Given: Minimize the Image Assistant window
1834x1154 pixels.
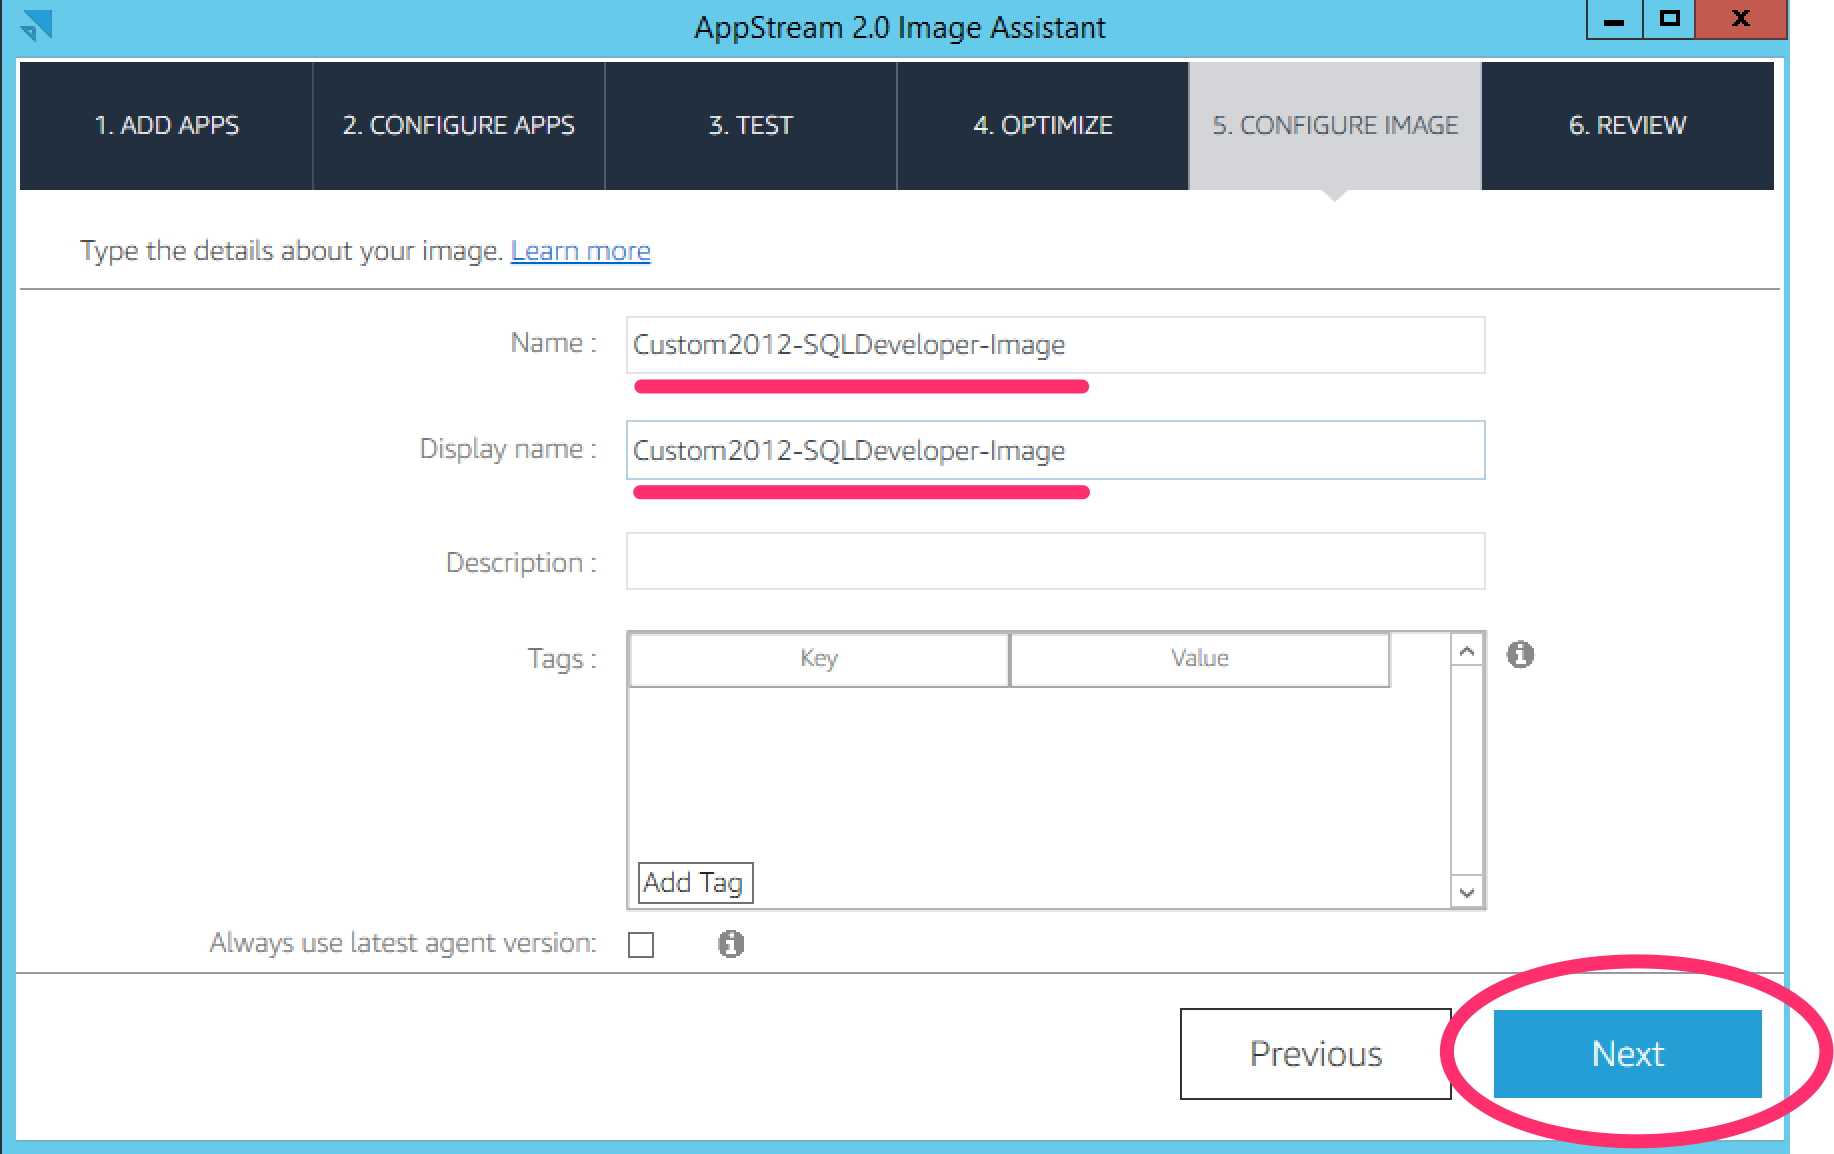Looking at the screenshot, I should point(1614,20).
